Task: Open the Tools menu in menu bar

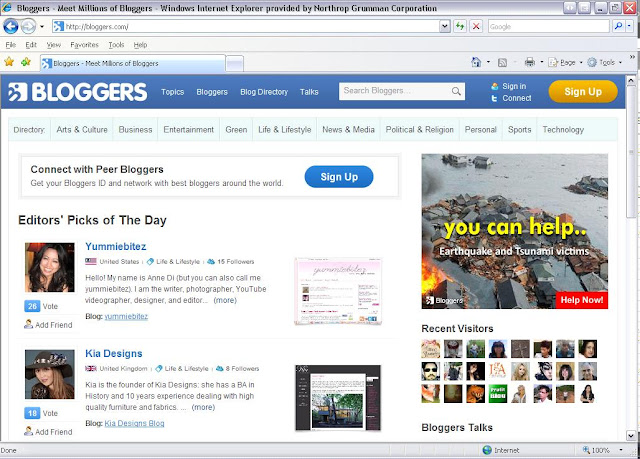Action: click(116, 45)
